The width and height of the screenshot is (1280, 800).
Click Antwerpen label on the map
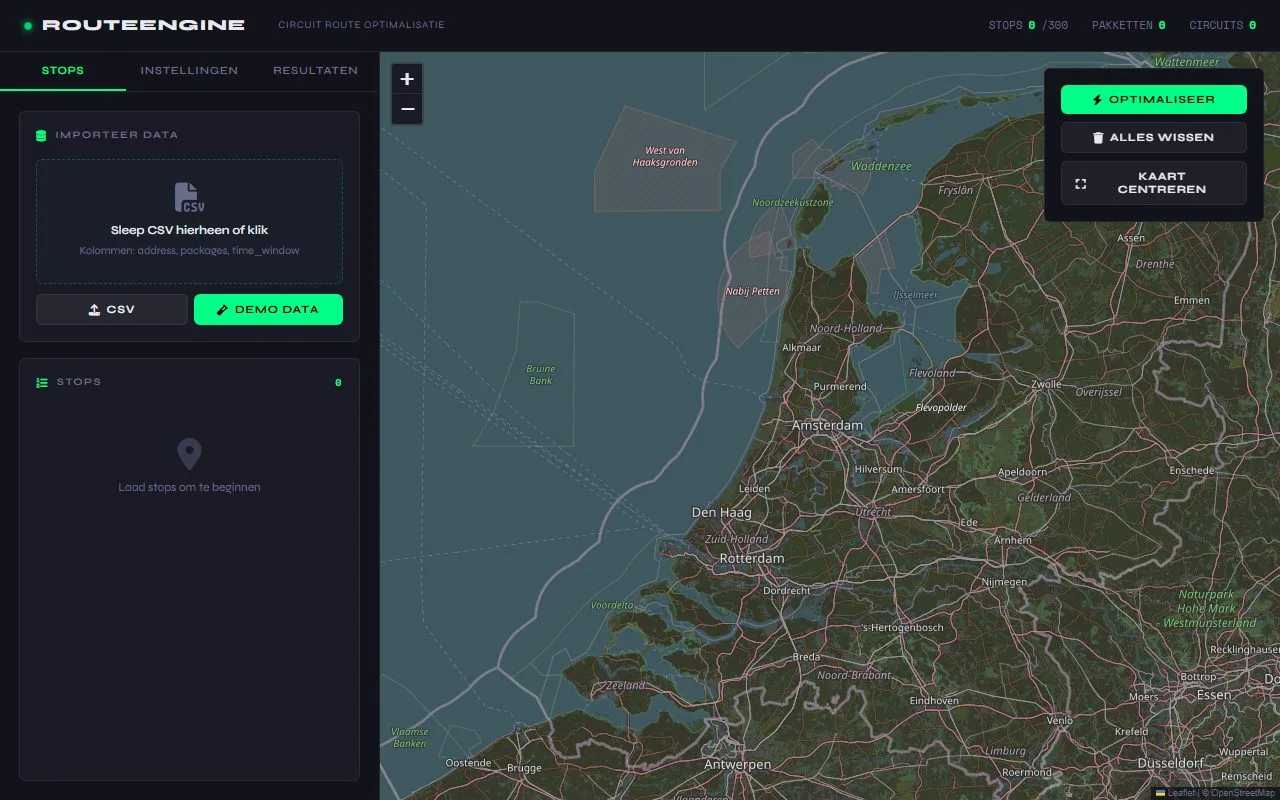pyautogui.click(x=738, y=765)
